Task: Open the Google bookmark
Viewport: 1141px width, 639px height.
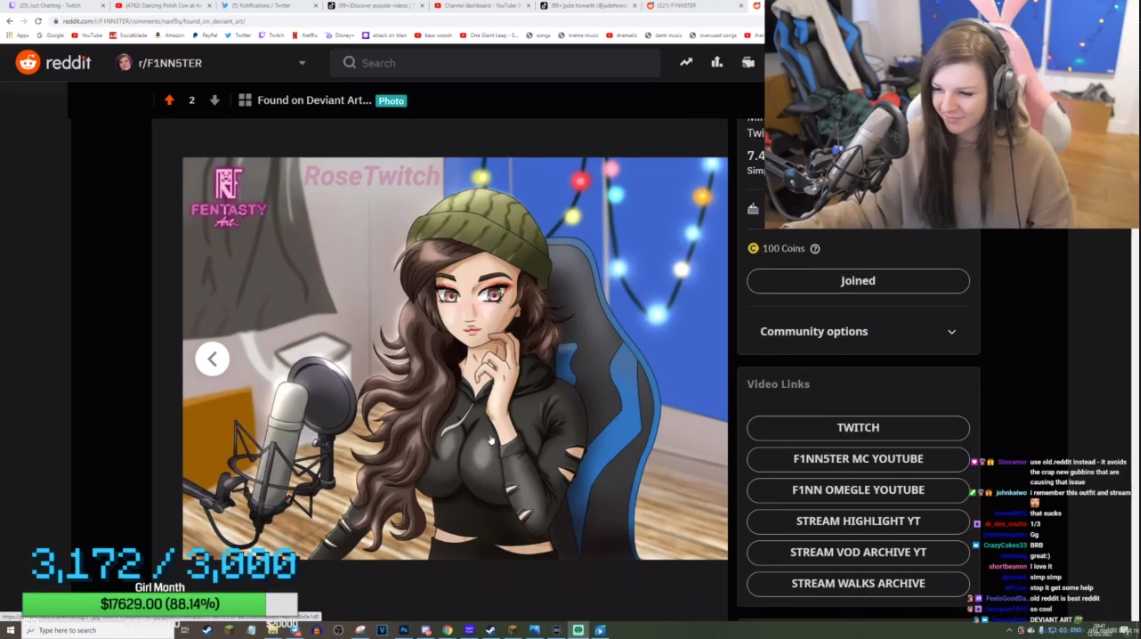Action: pyautogui.click(x=50, y=35)
